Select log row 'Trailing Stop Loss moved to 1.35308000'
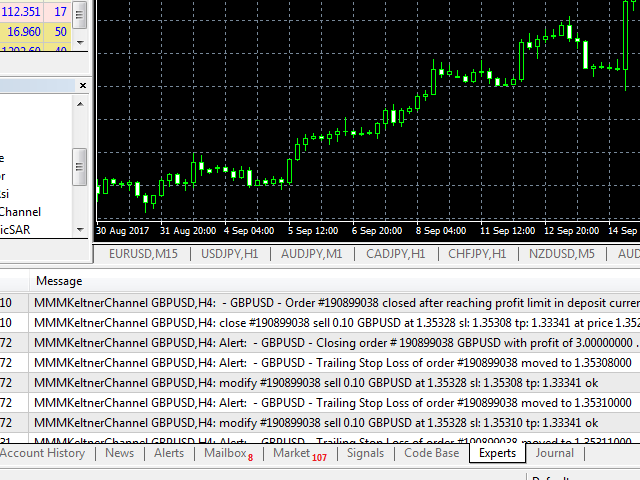This screenshot has width=640, height=480. pyautogui.click(x=320, y=363)
